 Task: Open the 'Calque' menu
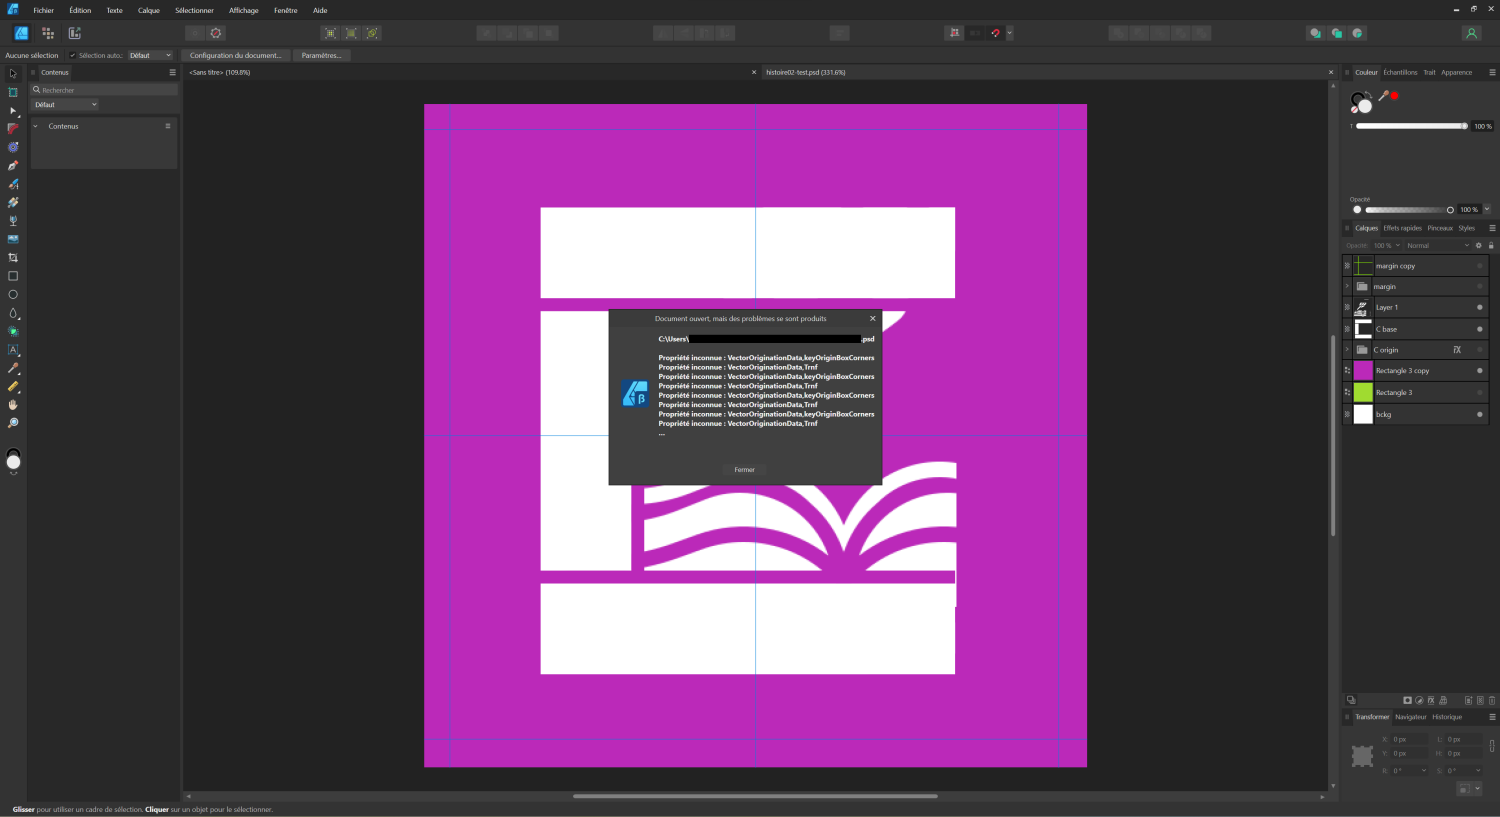(x=148, y=11)
